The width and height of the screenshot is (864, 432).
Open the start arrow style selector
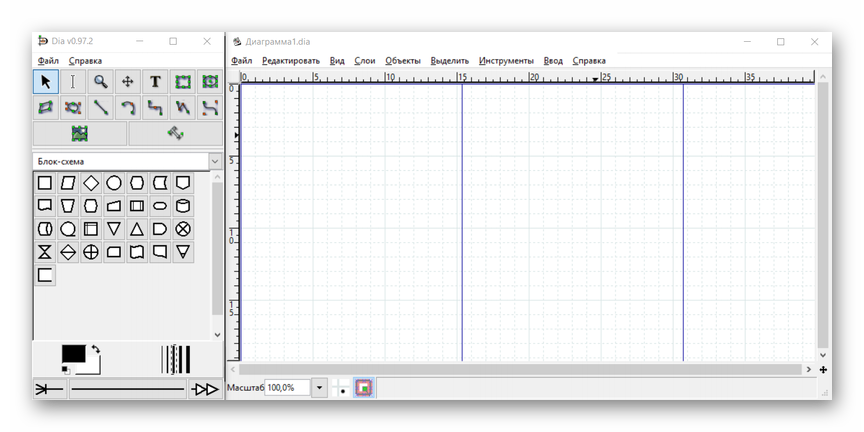(x=50, y=390)
